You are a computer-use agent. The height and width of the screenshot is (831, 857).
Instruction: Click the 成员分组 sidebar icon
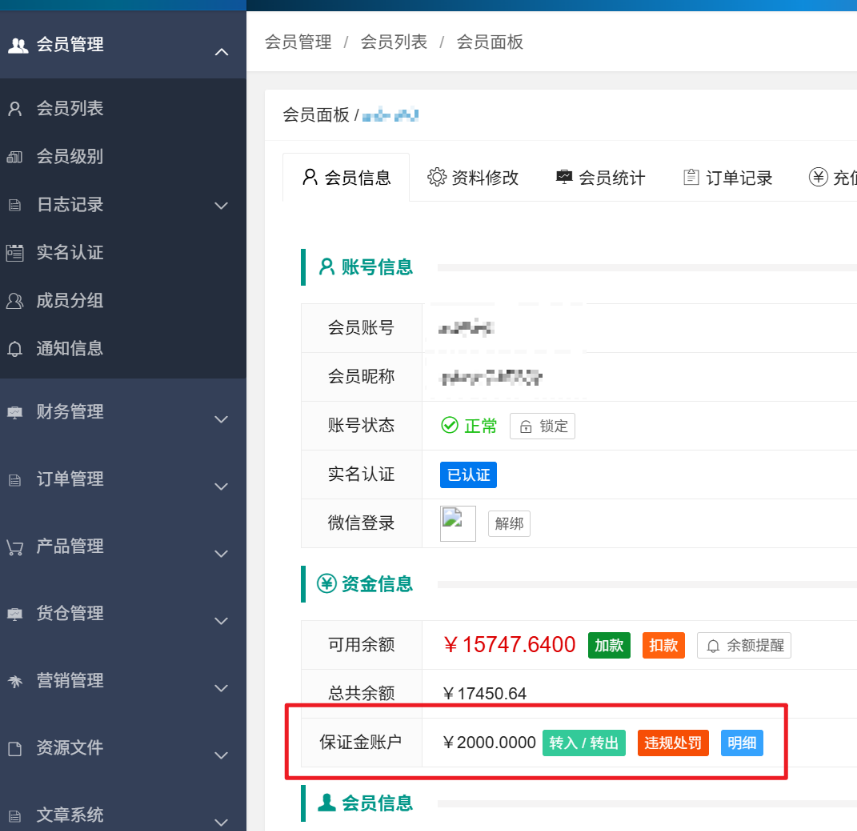tap(15, 301)
